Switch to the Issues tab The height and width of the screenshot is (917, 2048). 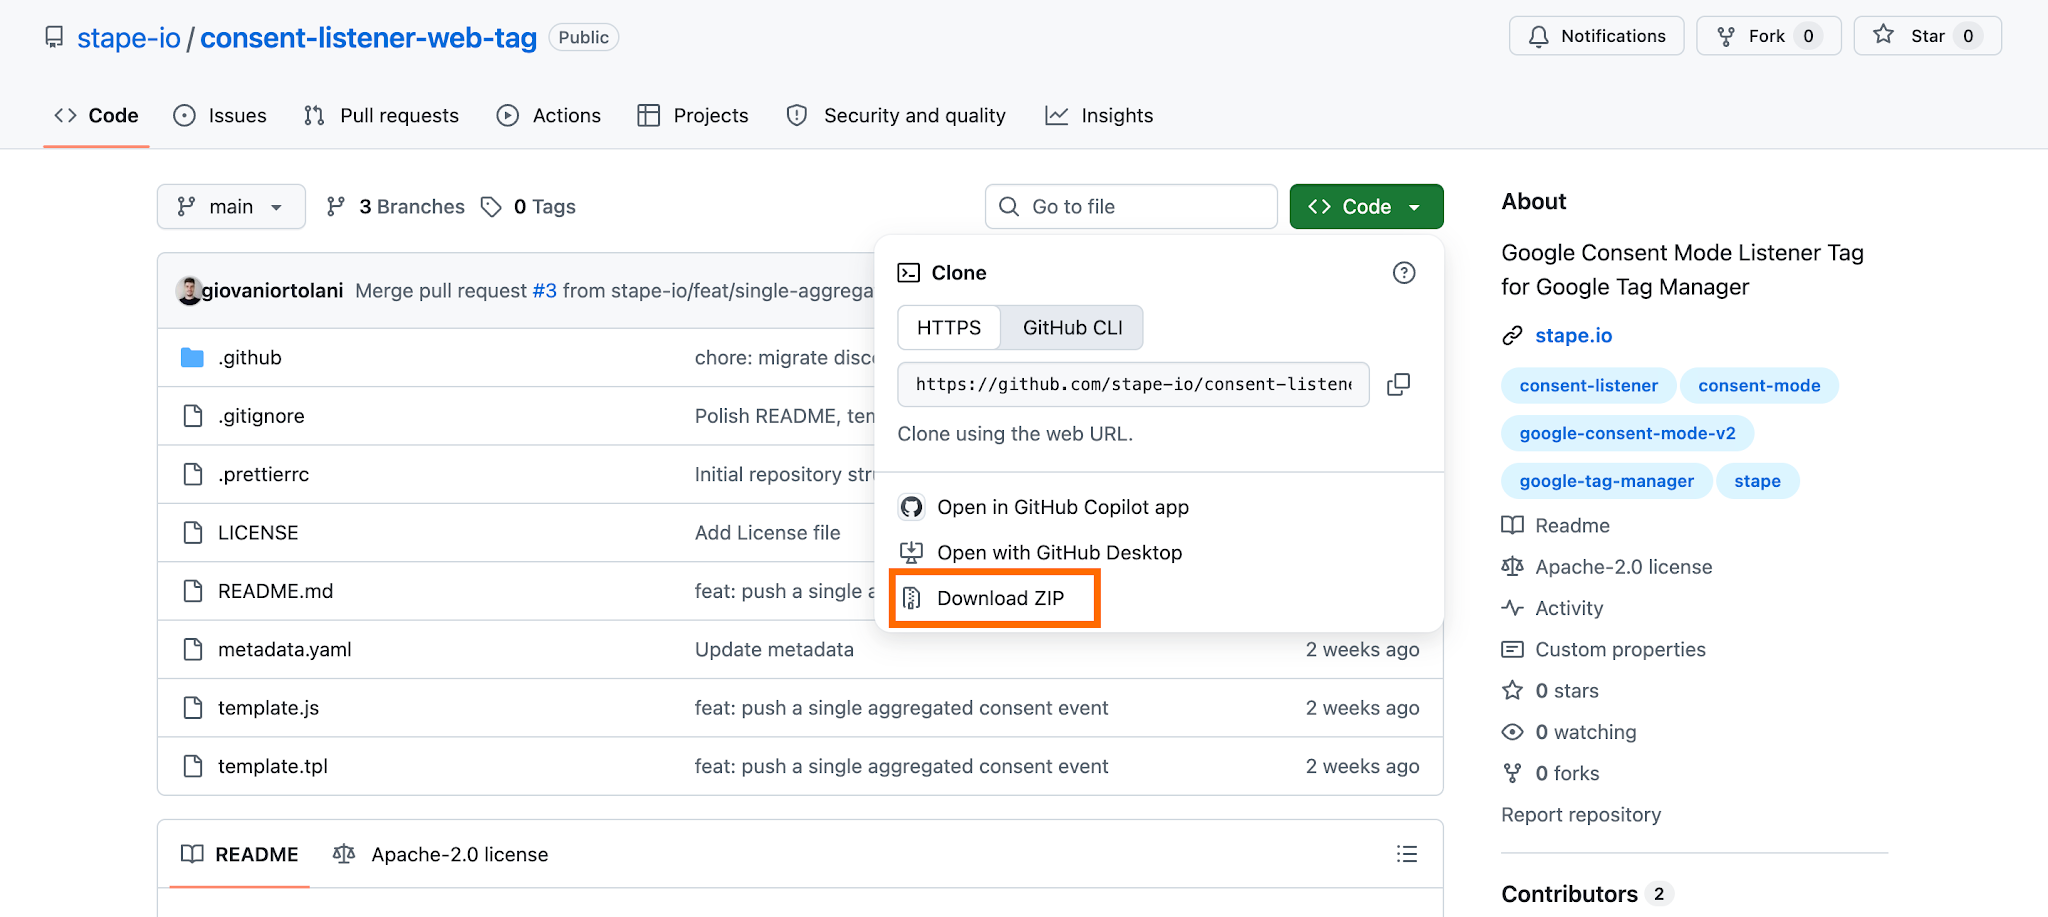pyautogui.click(x=220, y=116)
